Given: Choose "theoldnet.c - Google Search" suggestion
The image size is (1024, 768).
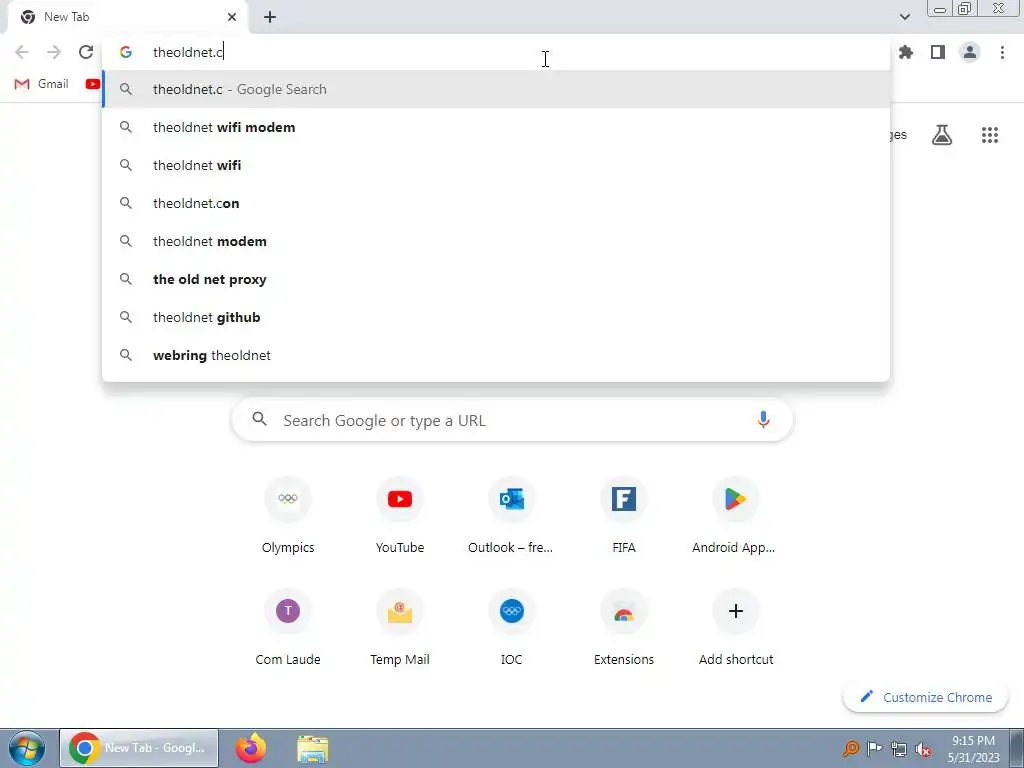Looking at the screenshot, I should [x=496, y=89].
